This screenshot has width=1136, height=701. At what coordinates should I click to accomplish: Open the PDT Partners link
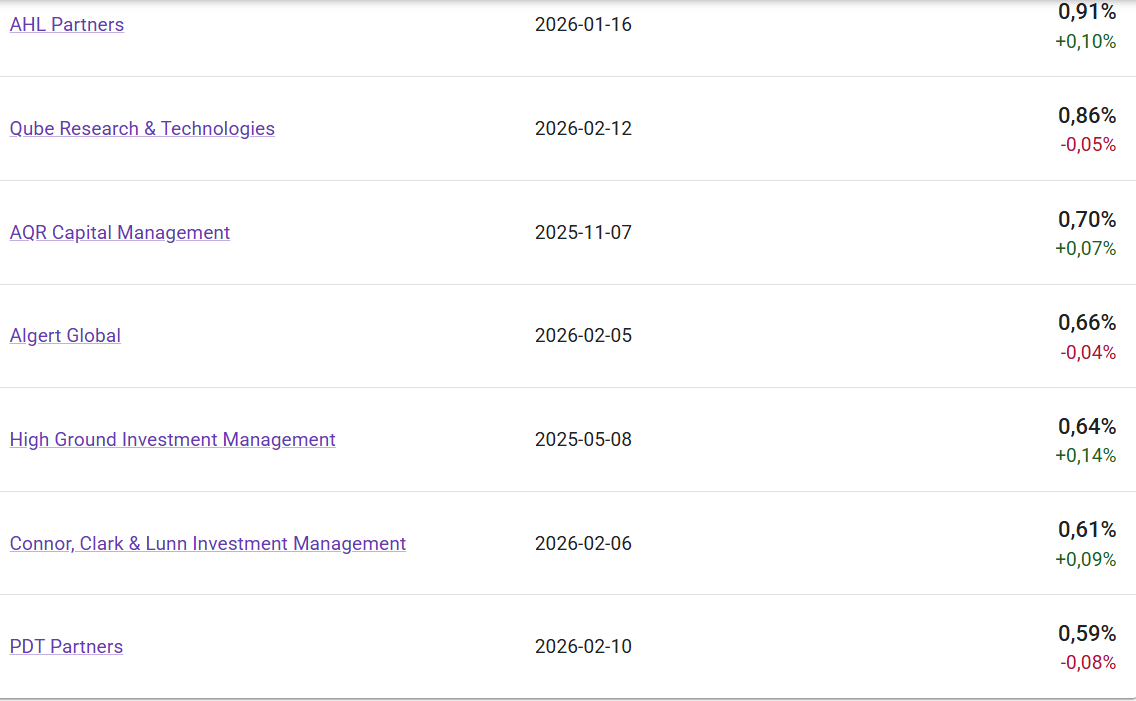[66, 647]
